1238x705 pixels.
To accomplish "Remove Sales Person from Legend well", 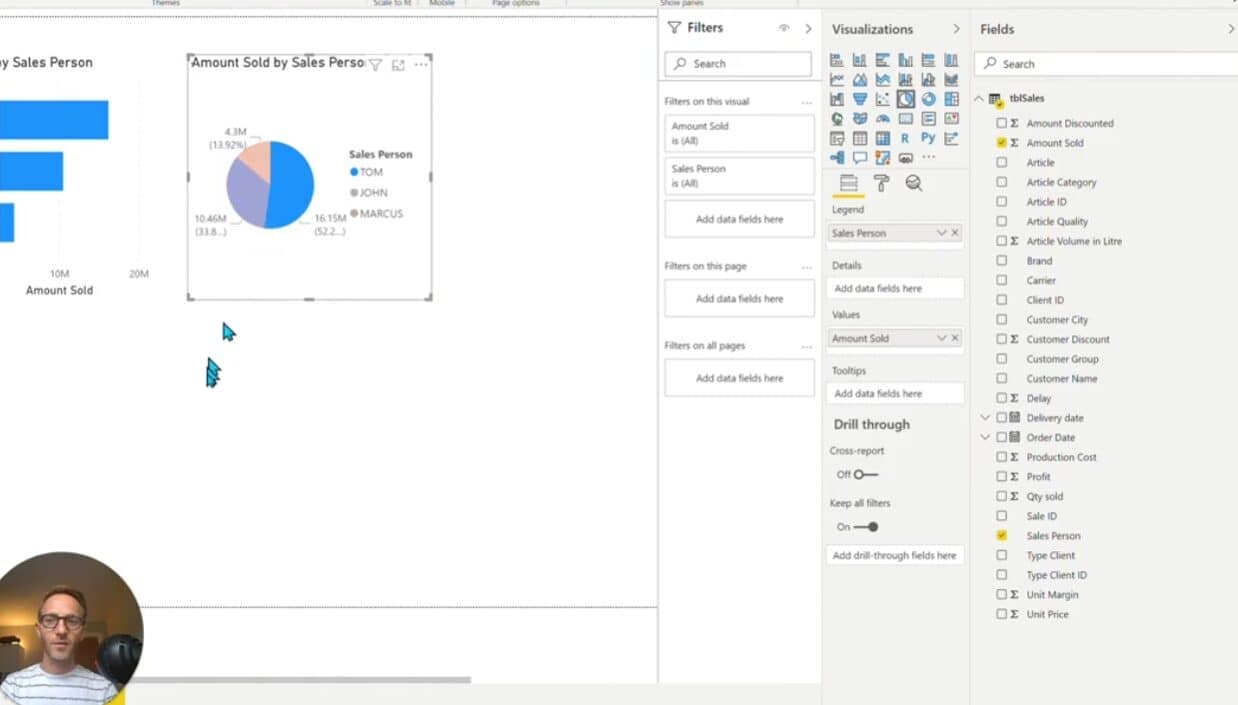I will (955, 233).
